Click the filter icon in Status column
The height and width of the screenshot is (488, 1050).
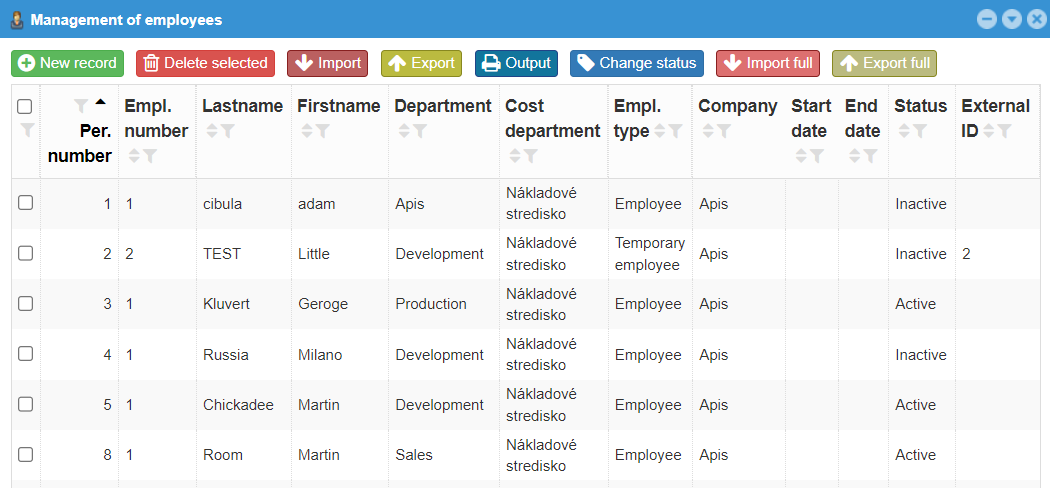[920, 131]
